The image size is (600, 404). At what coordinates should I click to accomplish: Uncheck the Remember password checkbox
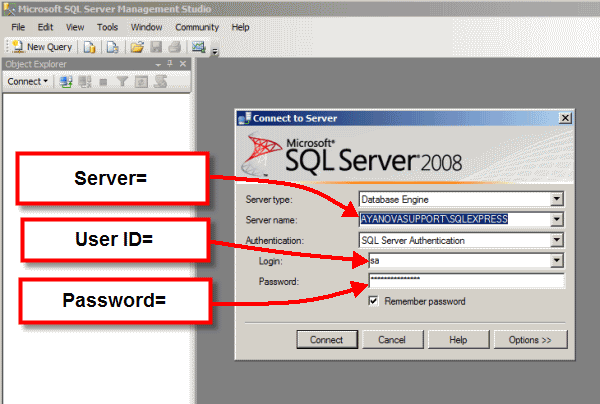coord(373,301)
